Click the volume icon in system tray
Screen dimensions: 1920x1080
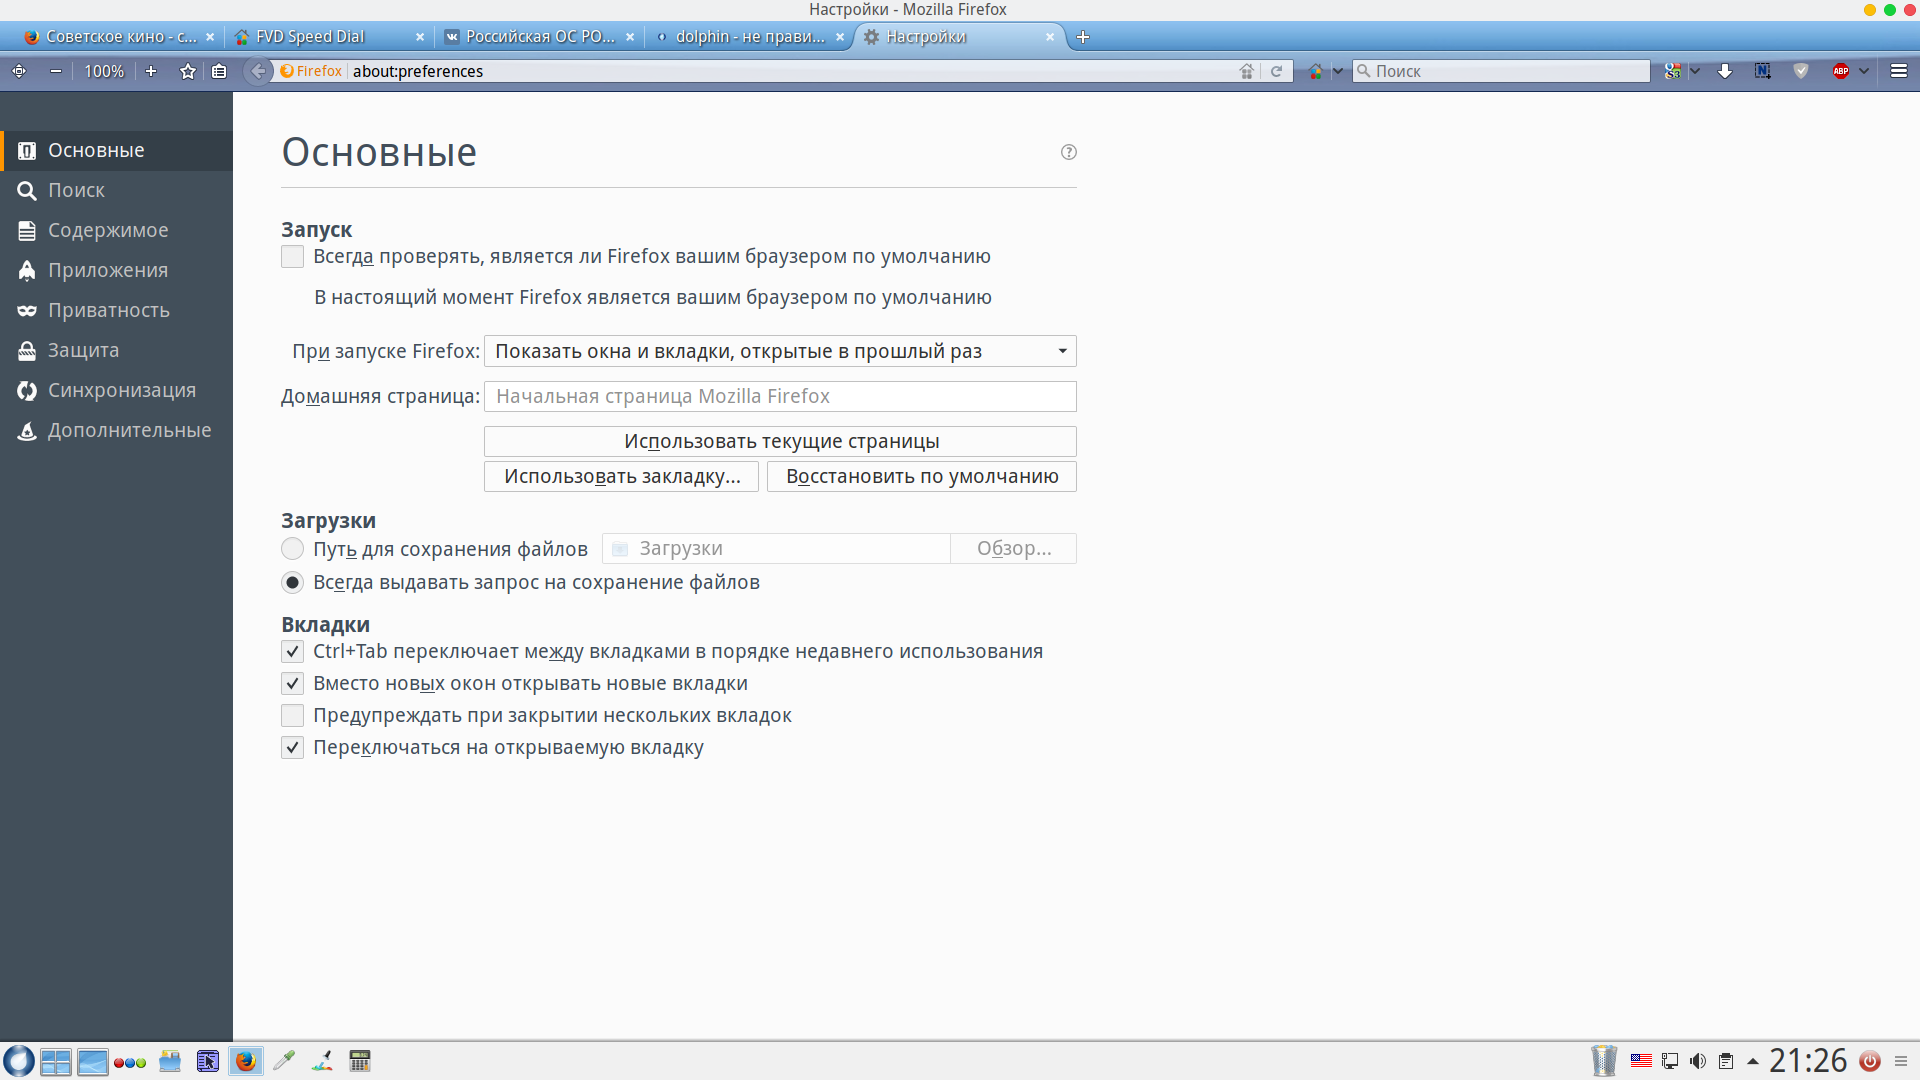click(x=1698, y=1061)
